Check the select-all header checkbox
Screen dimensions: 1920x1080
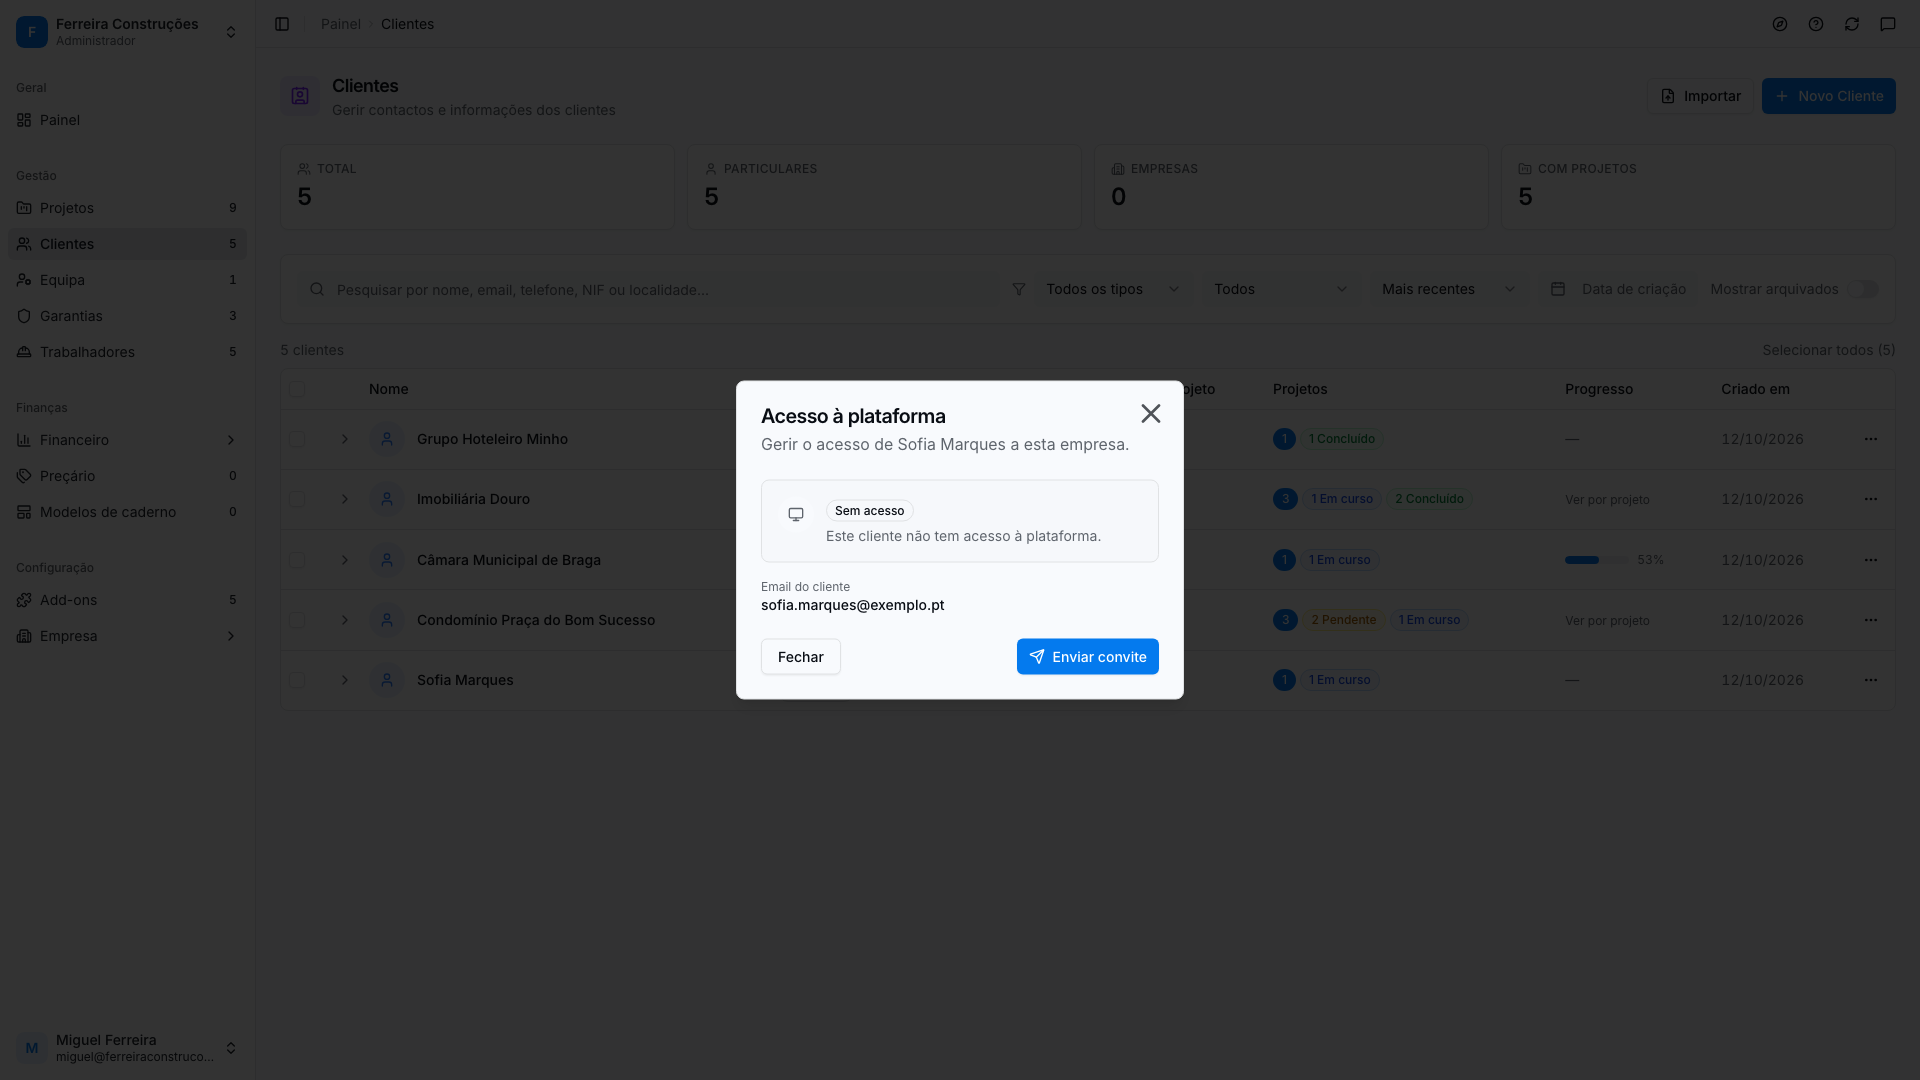[x=297, y=389]
